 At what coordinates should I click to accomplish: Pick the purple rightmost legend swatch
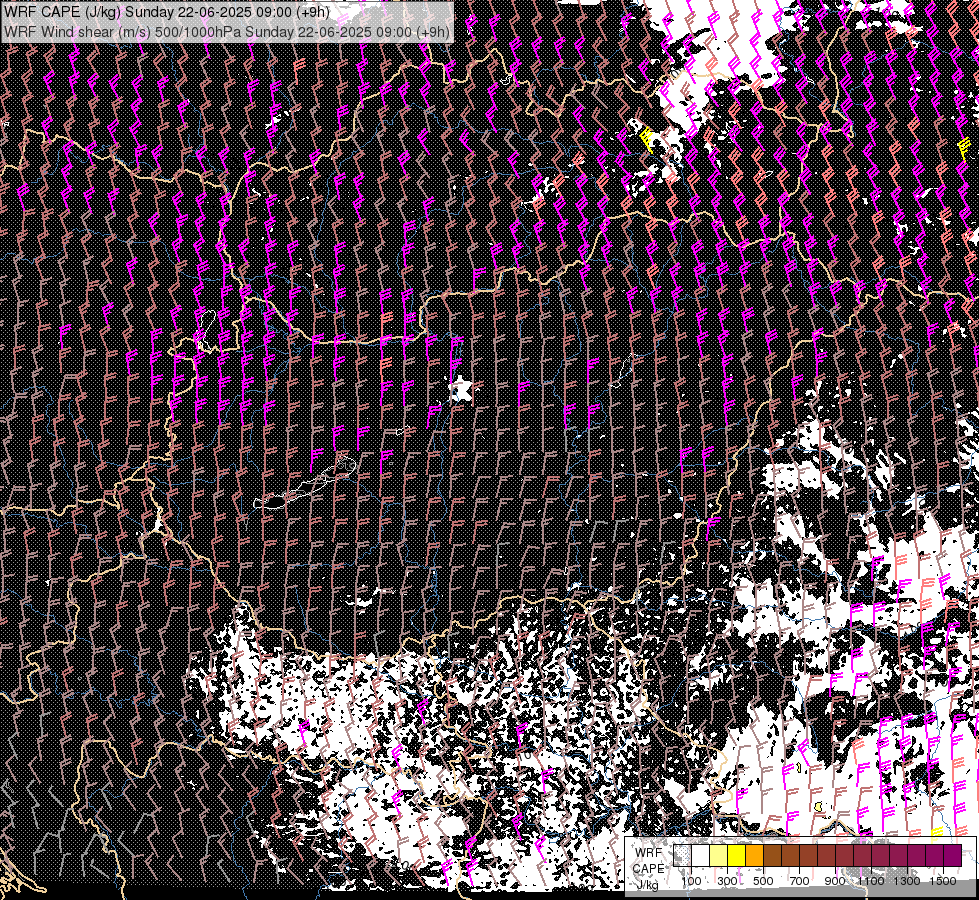[x=953, y=855]
